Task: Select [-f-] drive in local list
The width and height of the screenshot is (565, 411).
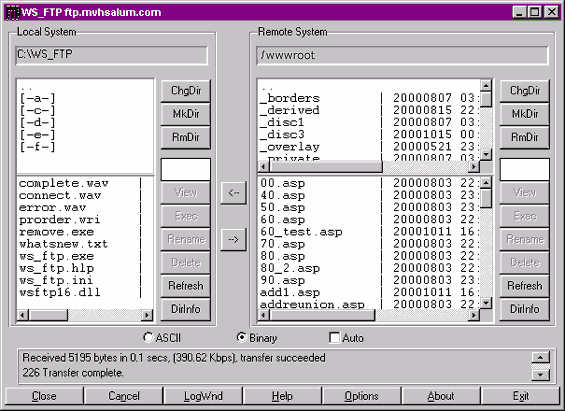Action: tap(37, 147)
